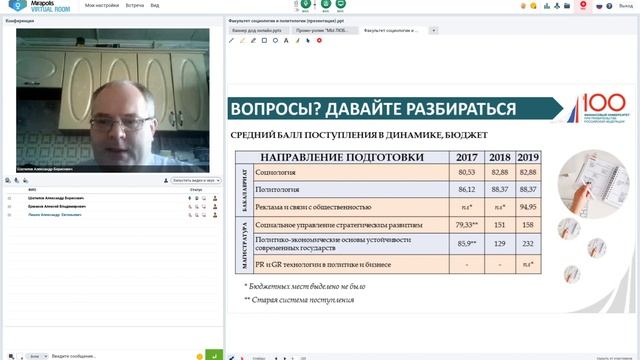
Task: Switch to the first presentation tab «Баннер дод онлайн.pptx»
Action: point(258,31)
